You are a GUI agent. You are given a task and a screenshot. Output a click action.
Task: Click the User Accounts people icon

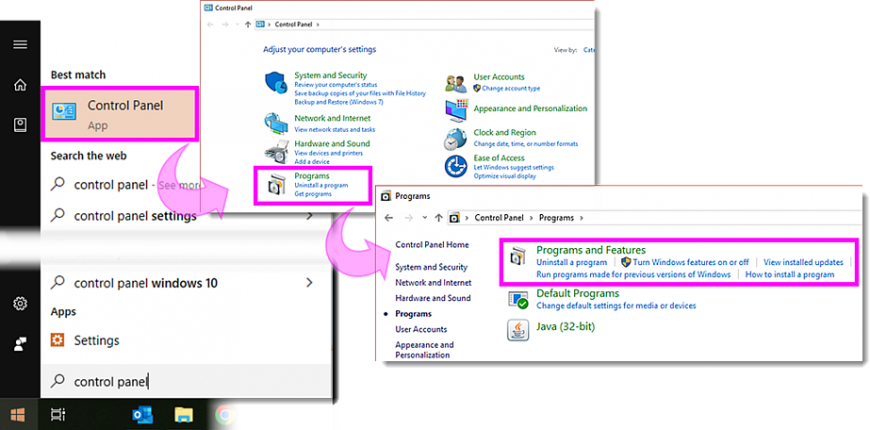point(456,83)
